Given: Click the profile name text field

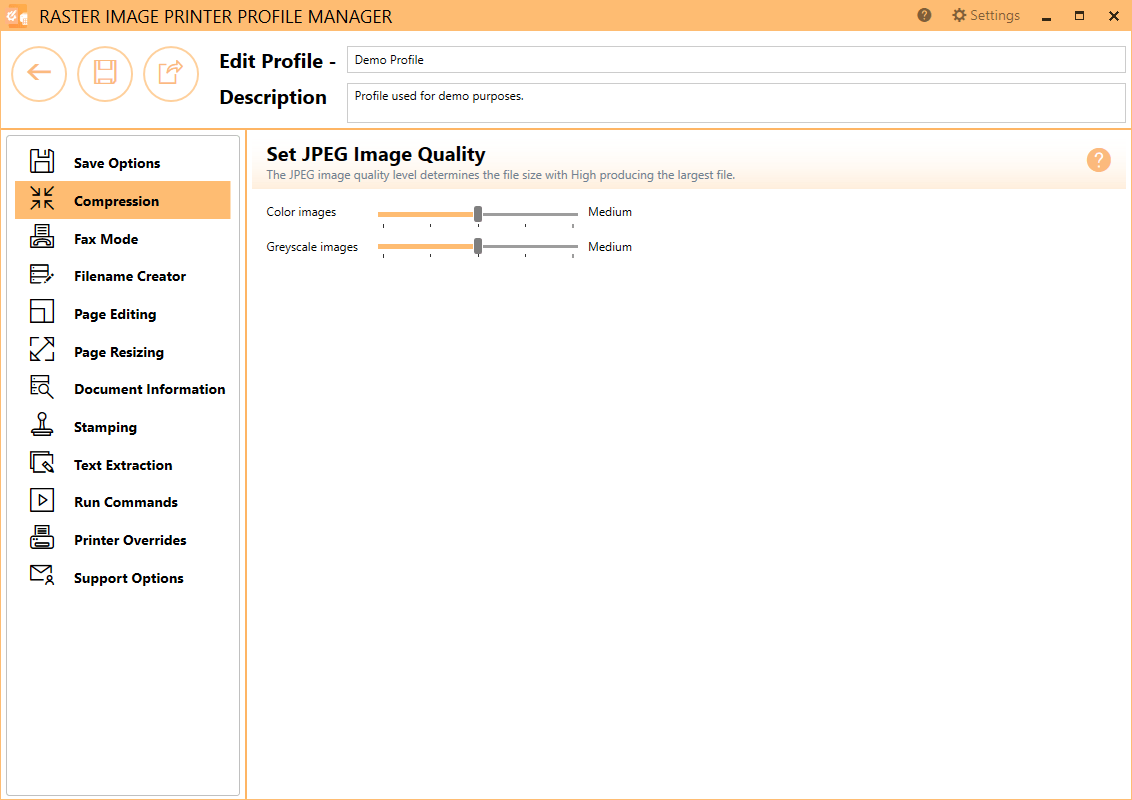Looking at the screenshot, I should pyautogui.click(x=735, y=60).
